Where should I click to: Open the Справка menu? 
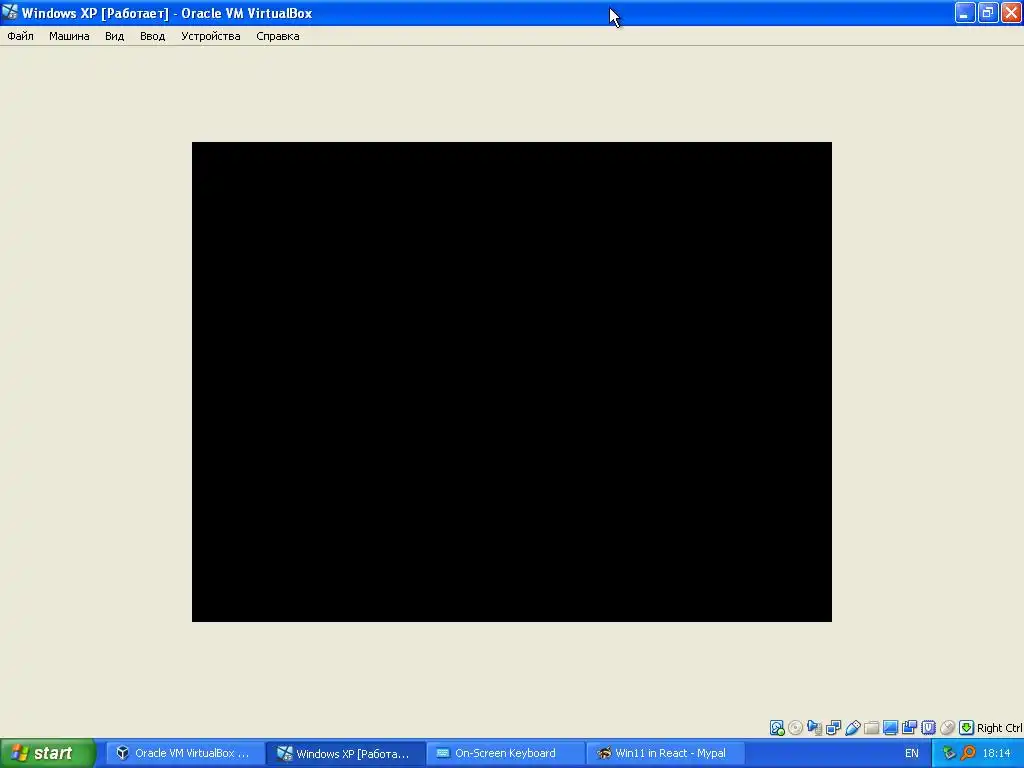pos(278,37)
